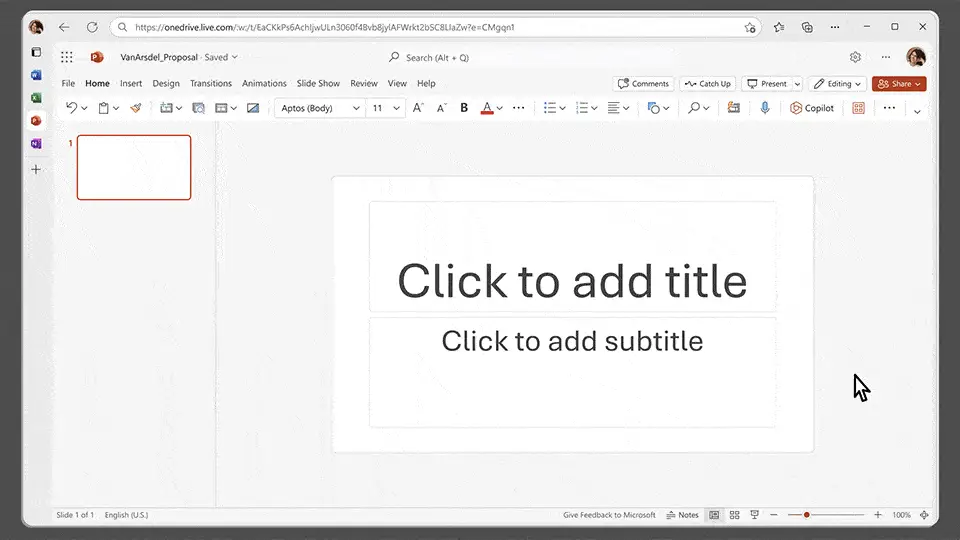The width and height of the screenshot is (960, 540).
Task: Click the zoom in plus button
Action: click(x=878, y=515)
